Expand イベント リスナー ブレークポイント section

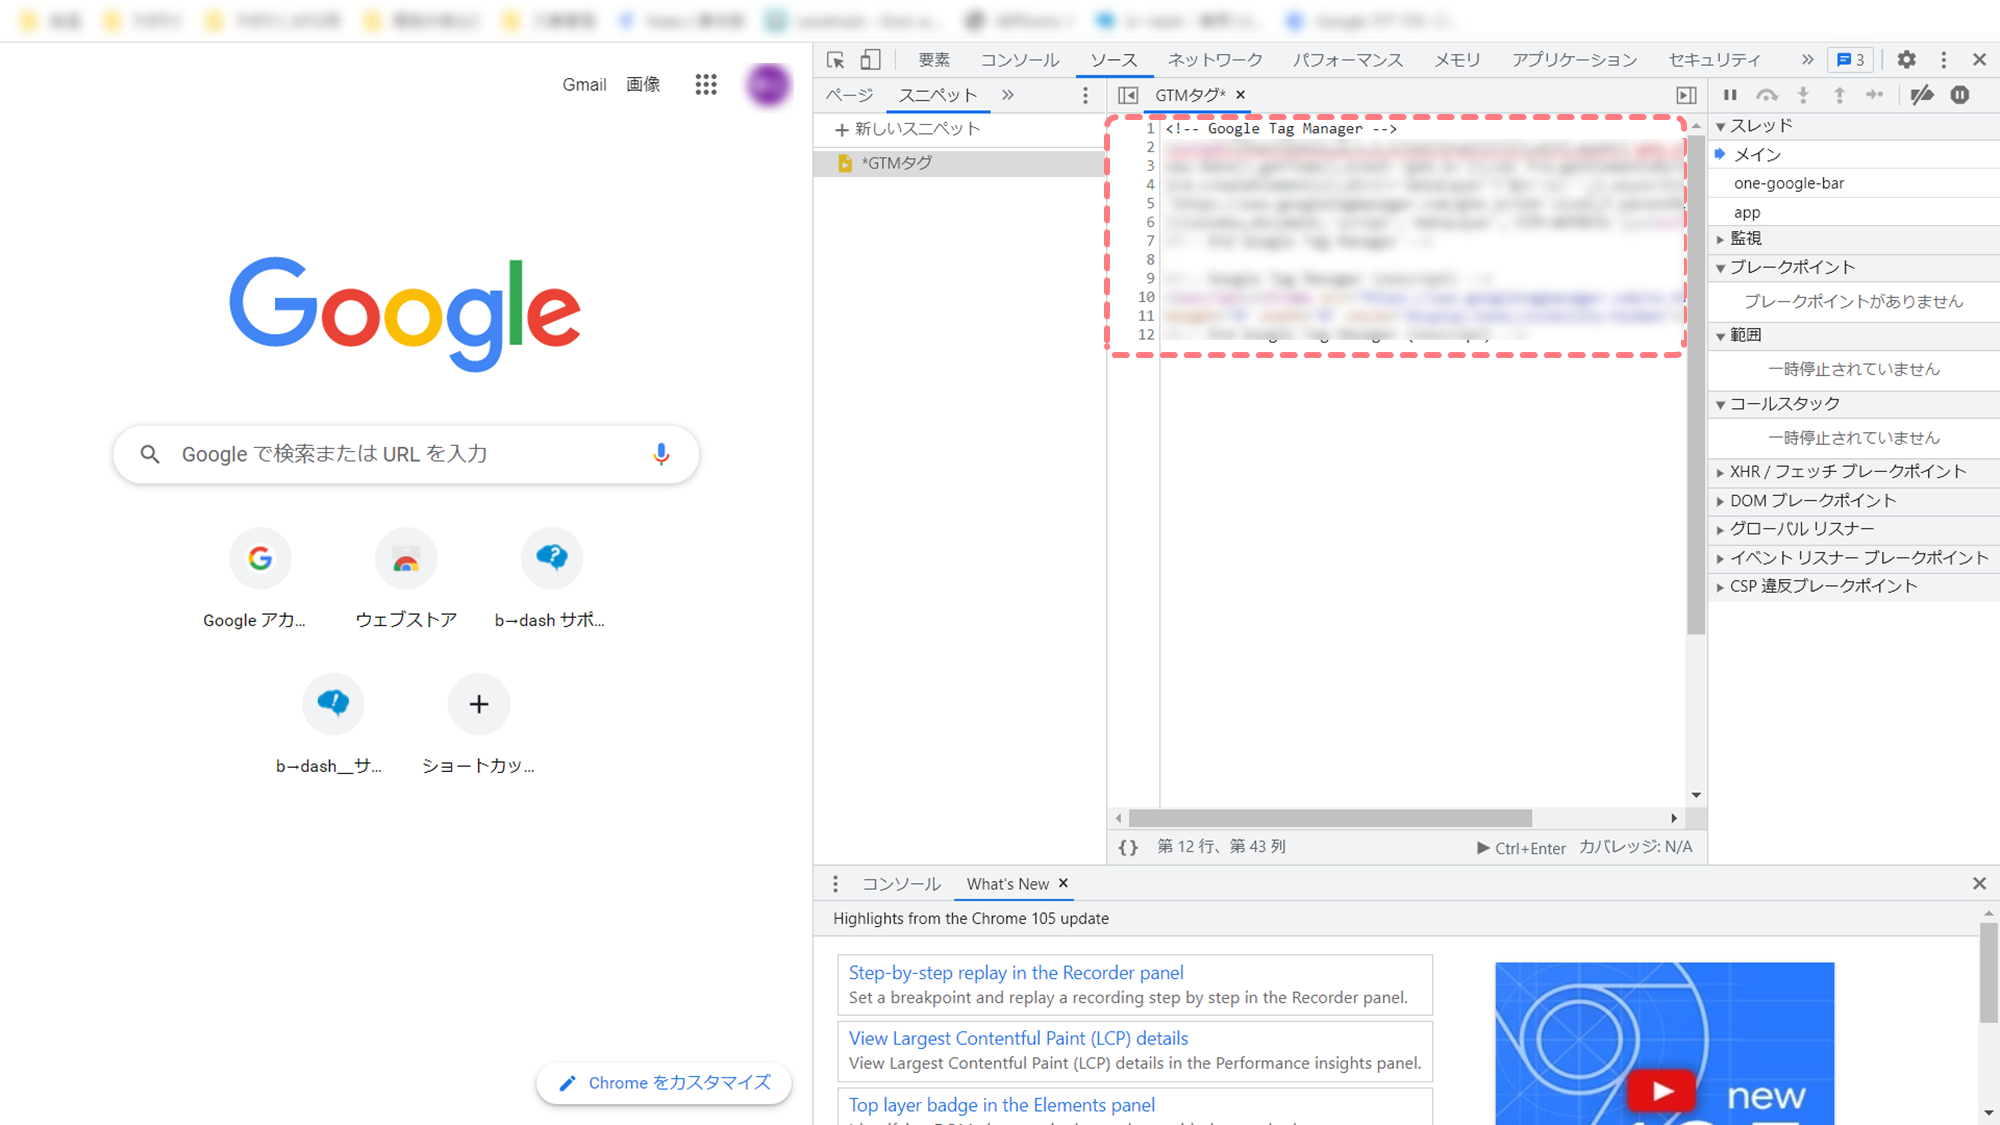coord(1854,558)
